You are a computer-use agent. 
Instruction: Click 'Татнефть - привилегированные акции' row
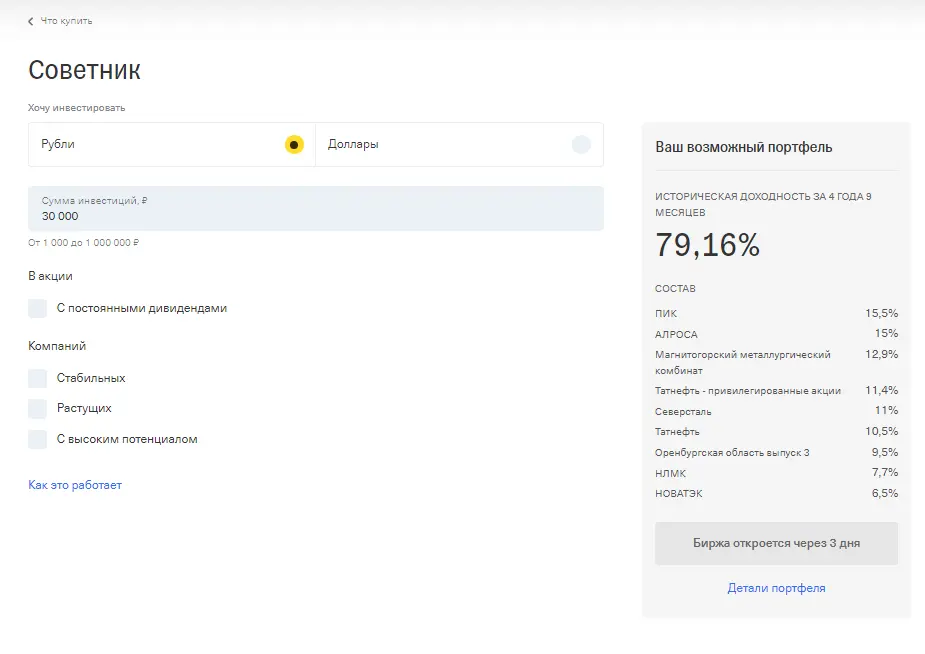tap(776, 390)
